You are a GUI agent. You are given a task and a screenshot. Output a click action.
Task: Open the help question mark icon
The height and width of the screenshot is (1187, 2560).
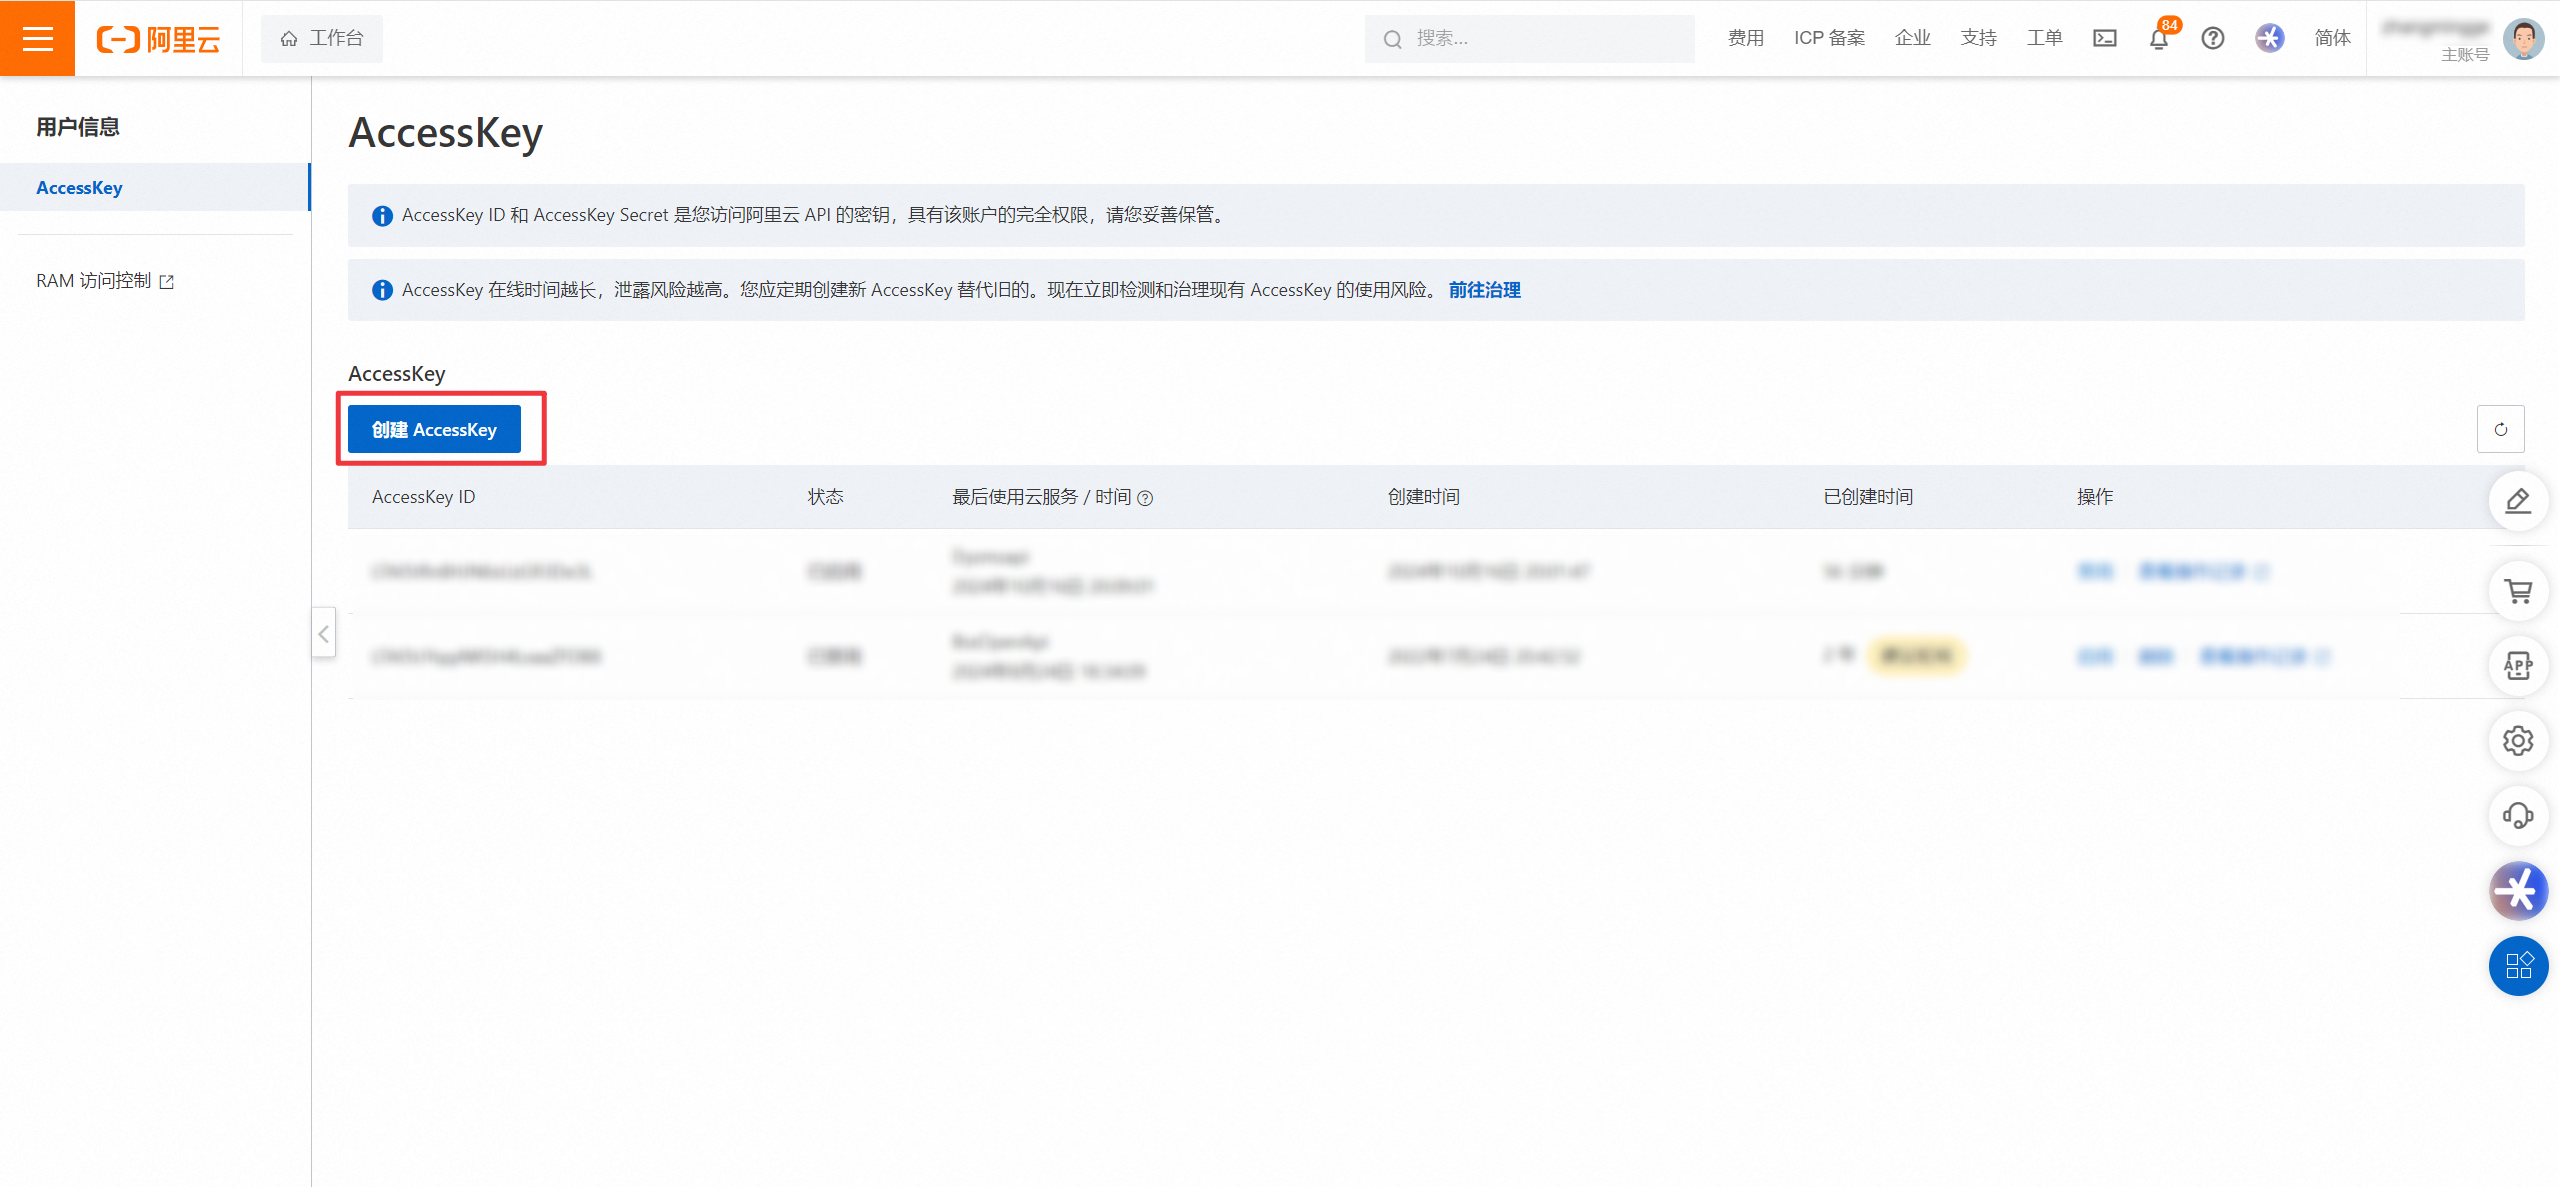pos(2213,38)
